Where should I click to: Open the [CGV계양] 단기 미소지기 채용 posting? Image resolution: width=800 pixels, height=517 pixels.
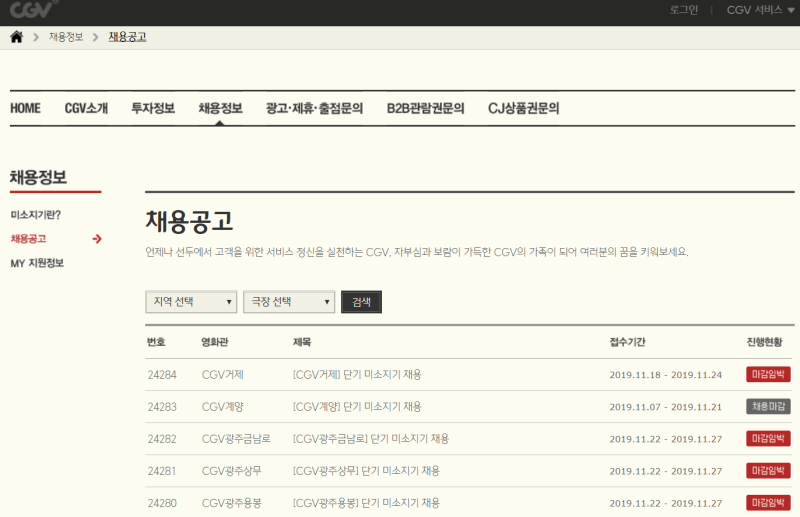(x=357, y=407)
